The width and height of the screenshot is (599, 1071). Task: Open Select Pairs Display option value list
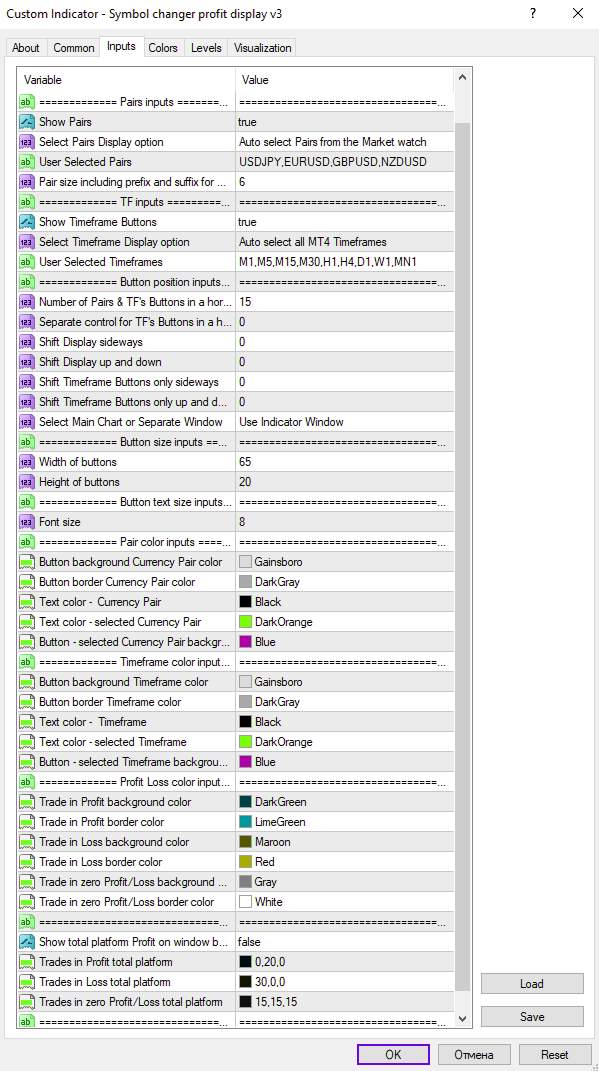[344, 142]
